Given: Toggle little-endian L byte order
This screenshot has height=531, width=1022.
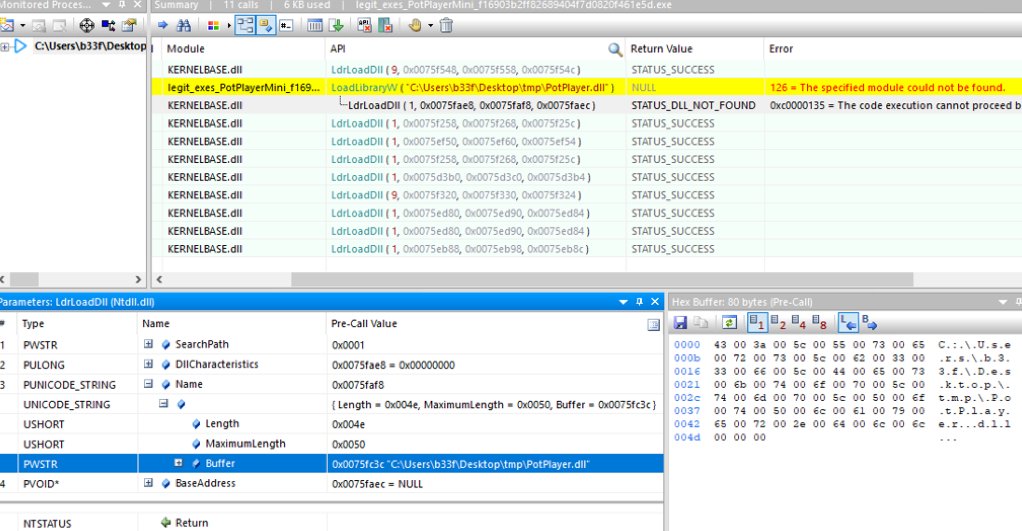Looking at the screenshot, I should click(x=848, y=322).
